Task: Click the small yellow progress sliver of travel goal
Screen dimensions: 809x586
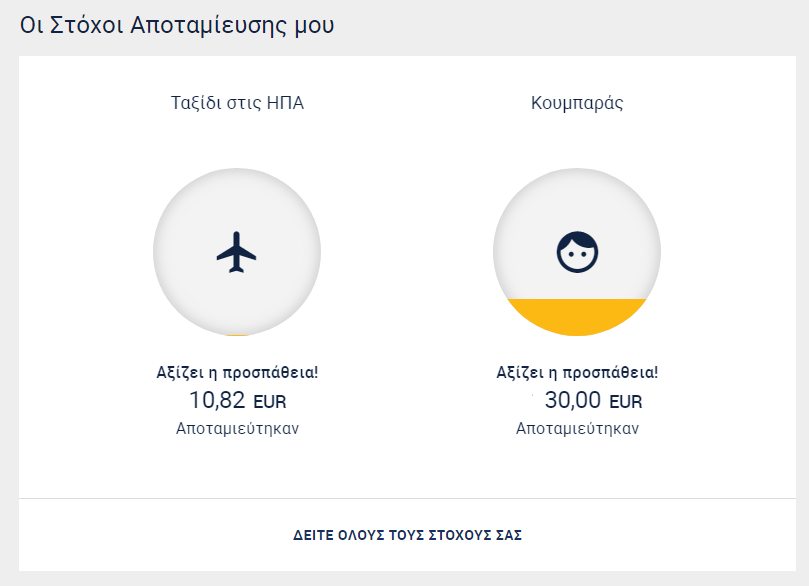Action: [237, 335]
